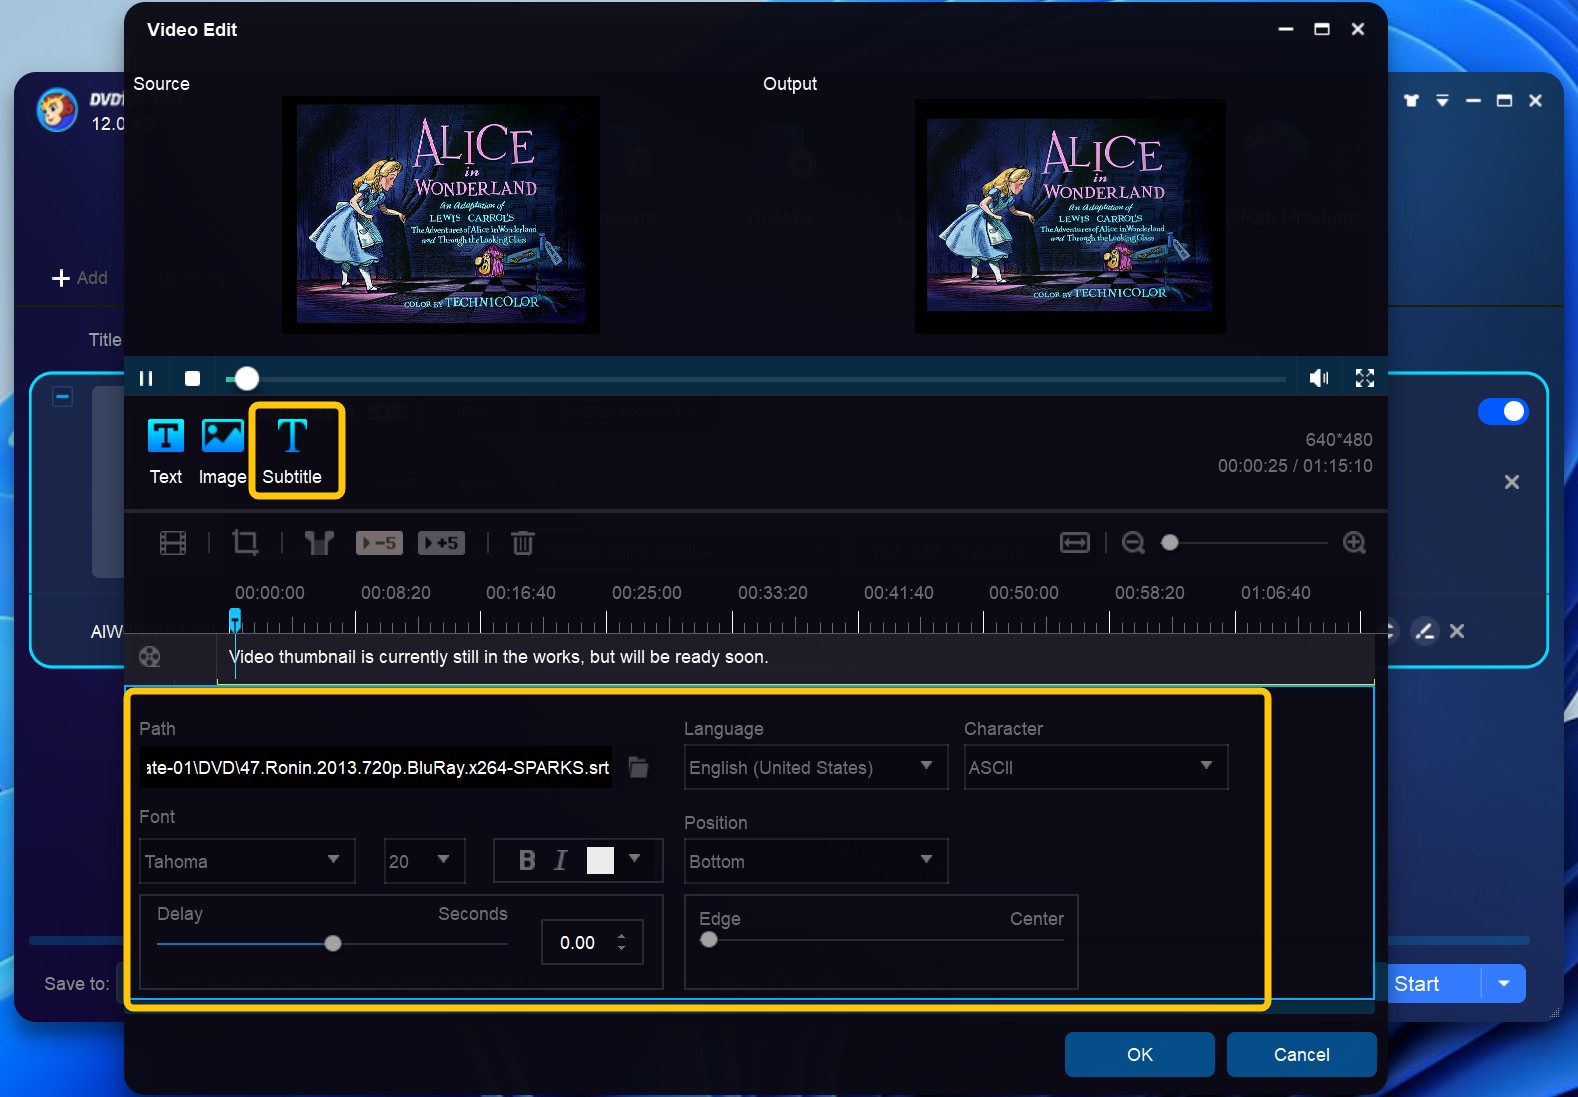Open the Subtitle tool

tap(292, 452)
